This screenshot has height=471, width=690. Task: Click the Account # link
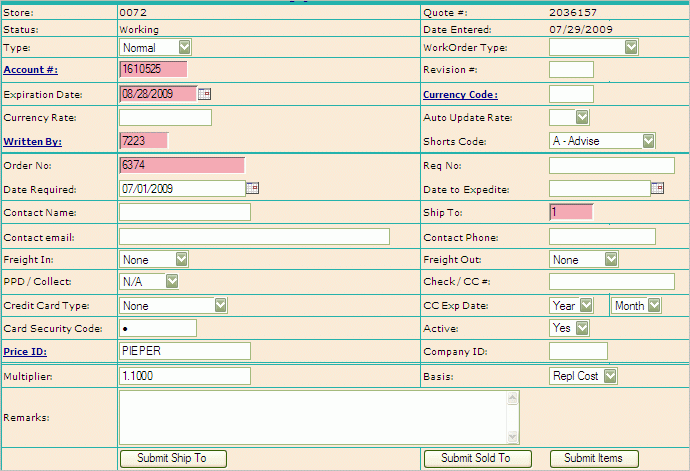click(x=30, y=70)
